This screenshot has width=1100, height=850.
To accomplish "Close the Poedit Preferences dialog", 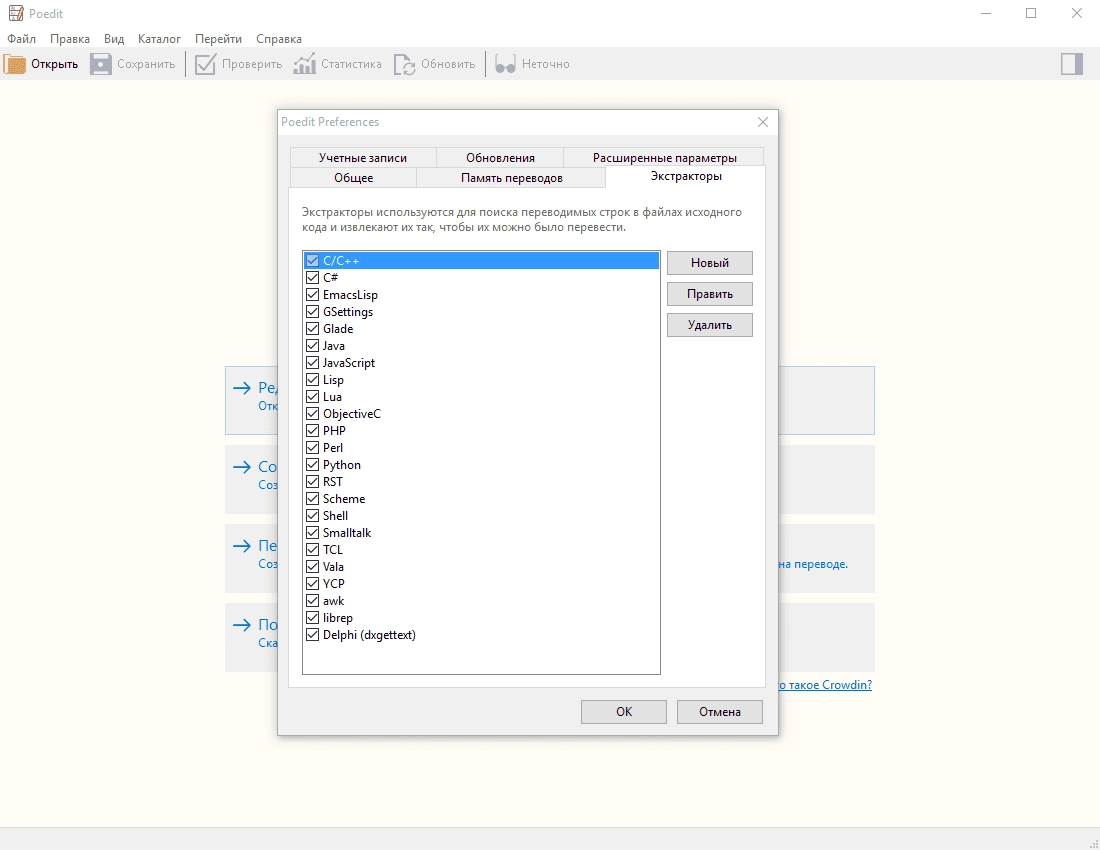I will click(763, 122).
